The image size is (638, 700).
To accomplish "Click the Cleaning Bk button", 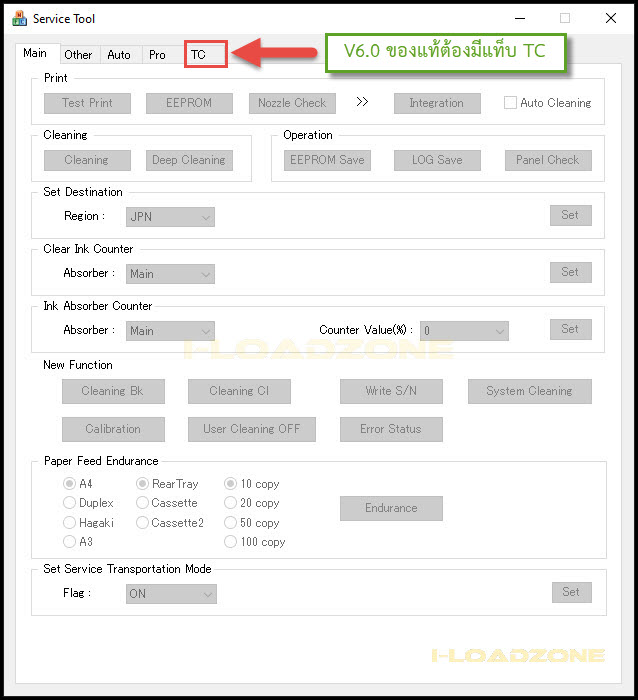I will pos(113,392).
